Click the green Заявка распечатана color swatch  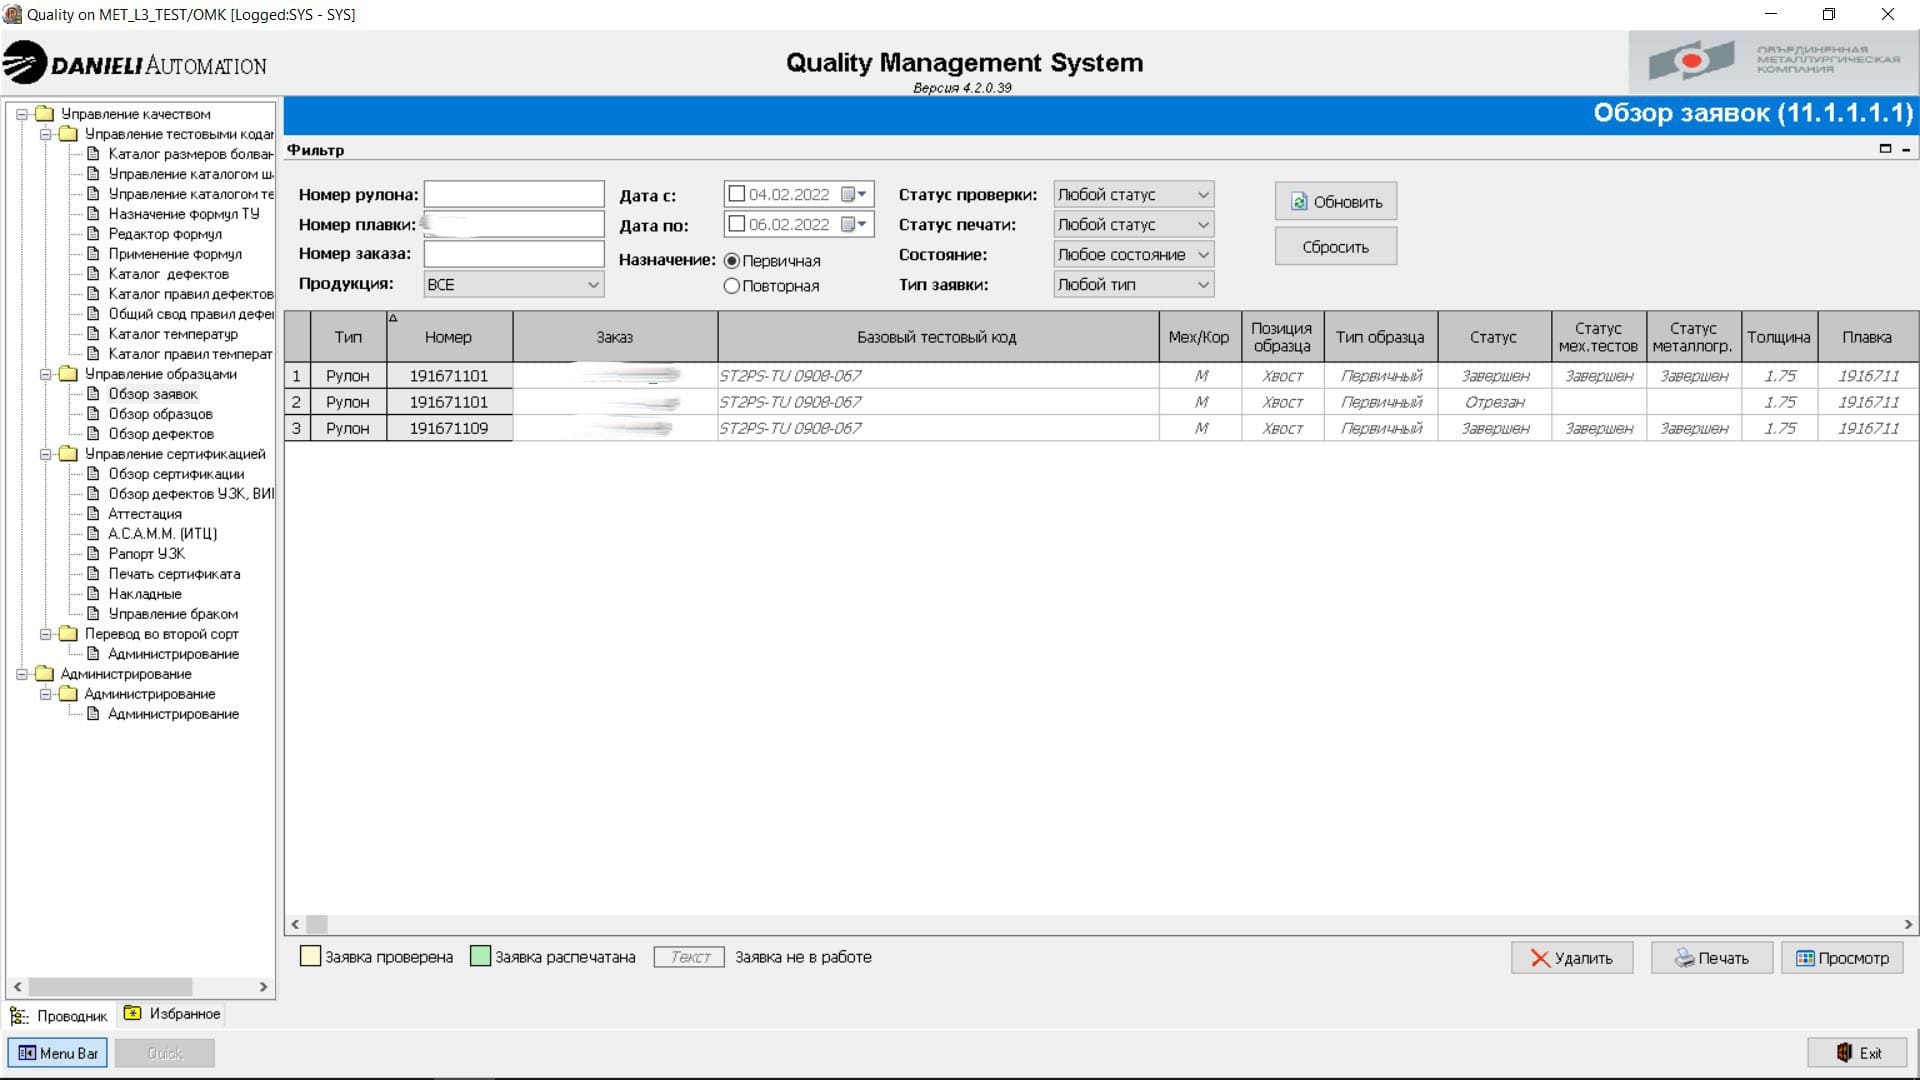(480, 957)
